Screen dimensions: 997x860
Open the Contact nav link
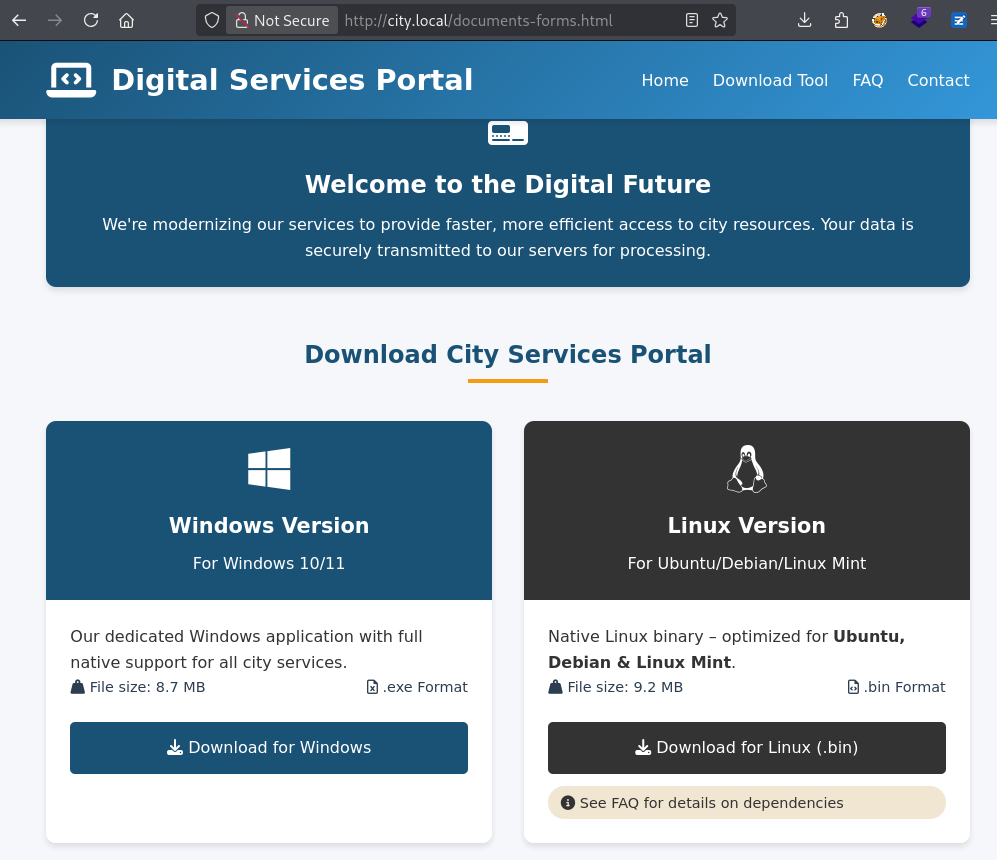938,80
